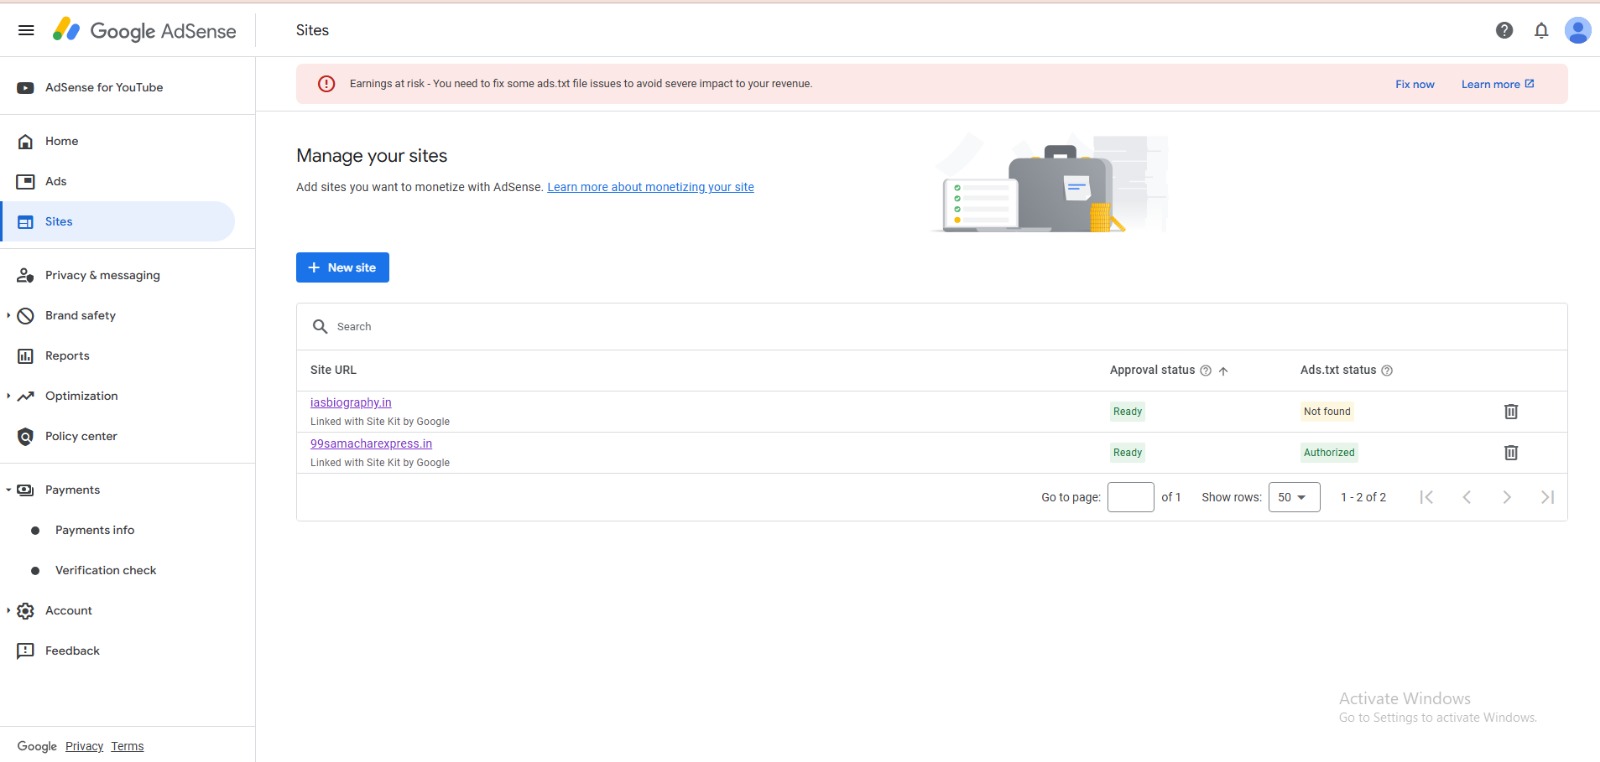Go to next page of results
The width and height of the screenshot is (1600, 762).
[1506, 497]
